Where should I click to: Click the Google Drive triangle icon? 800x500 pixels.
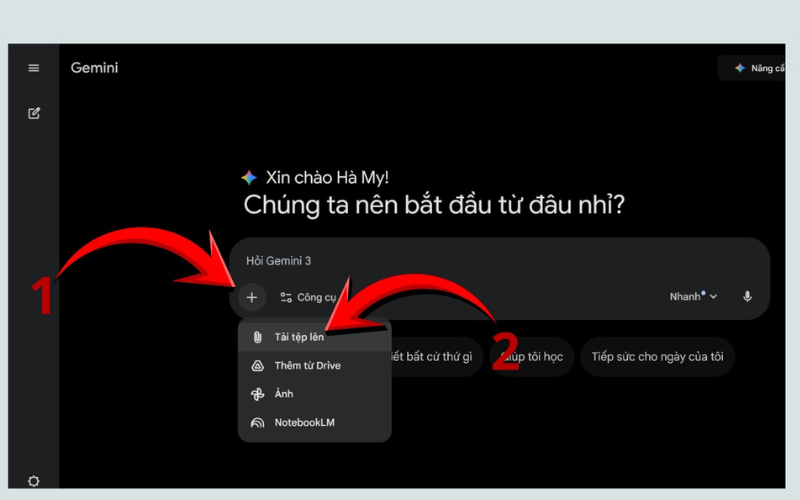click(258, 365)
